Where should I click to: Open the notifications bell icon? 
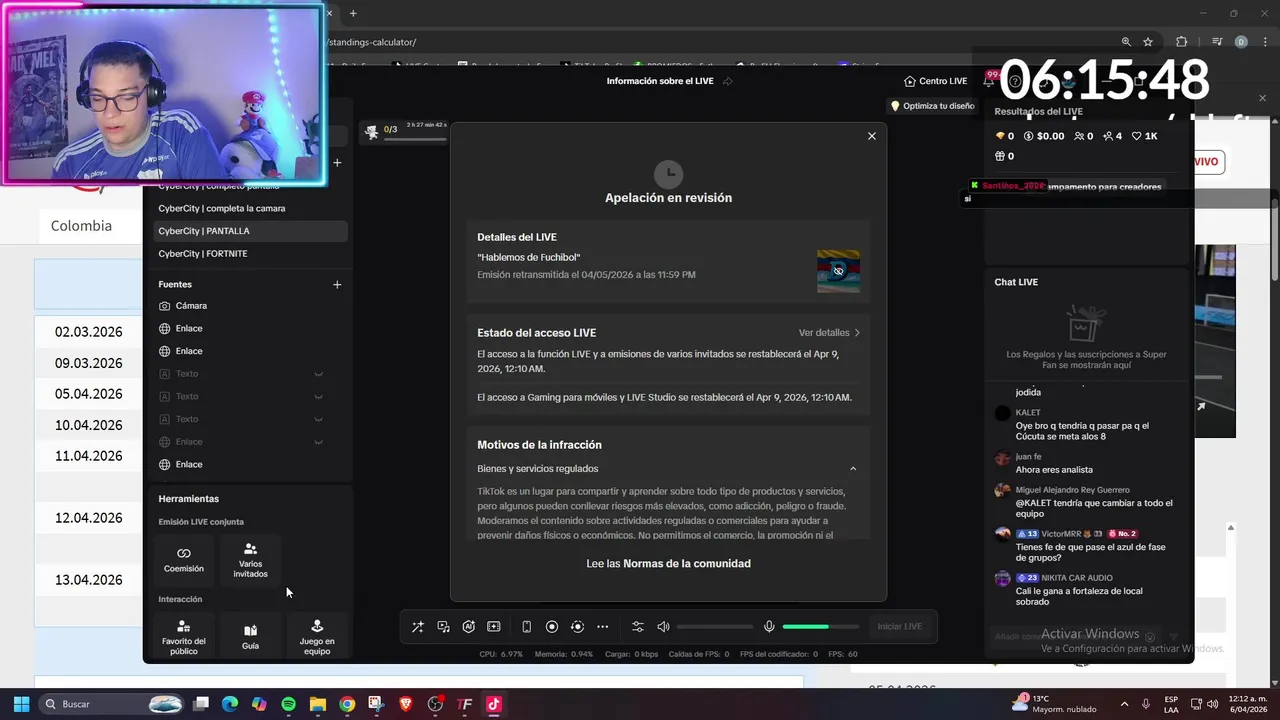(988, 81)
